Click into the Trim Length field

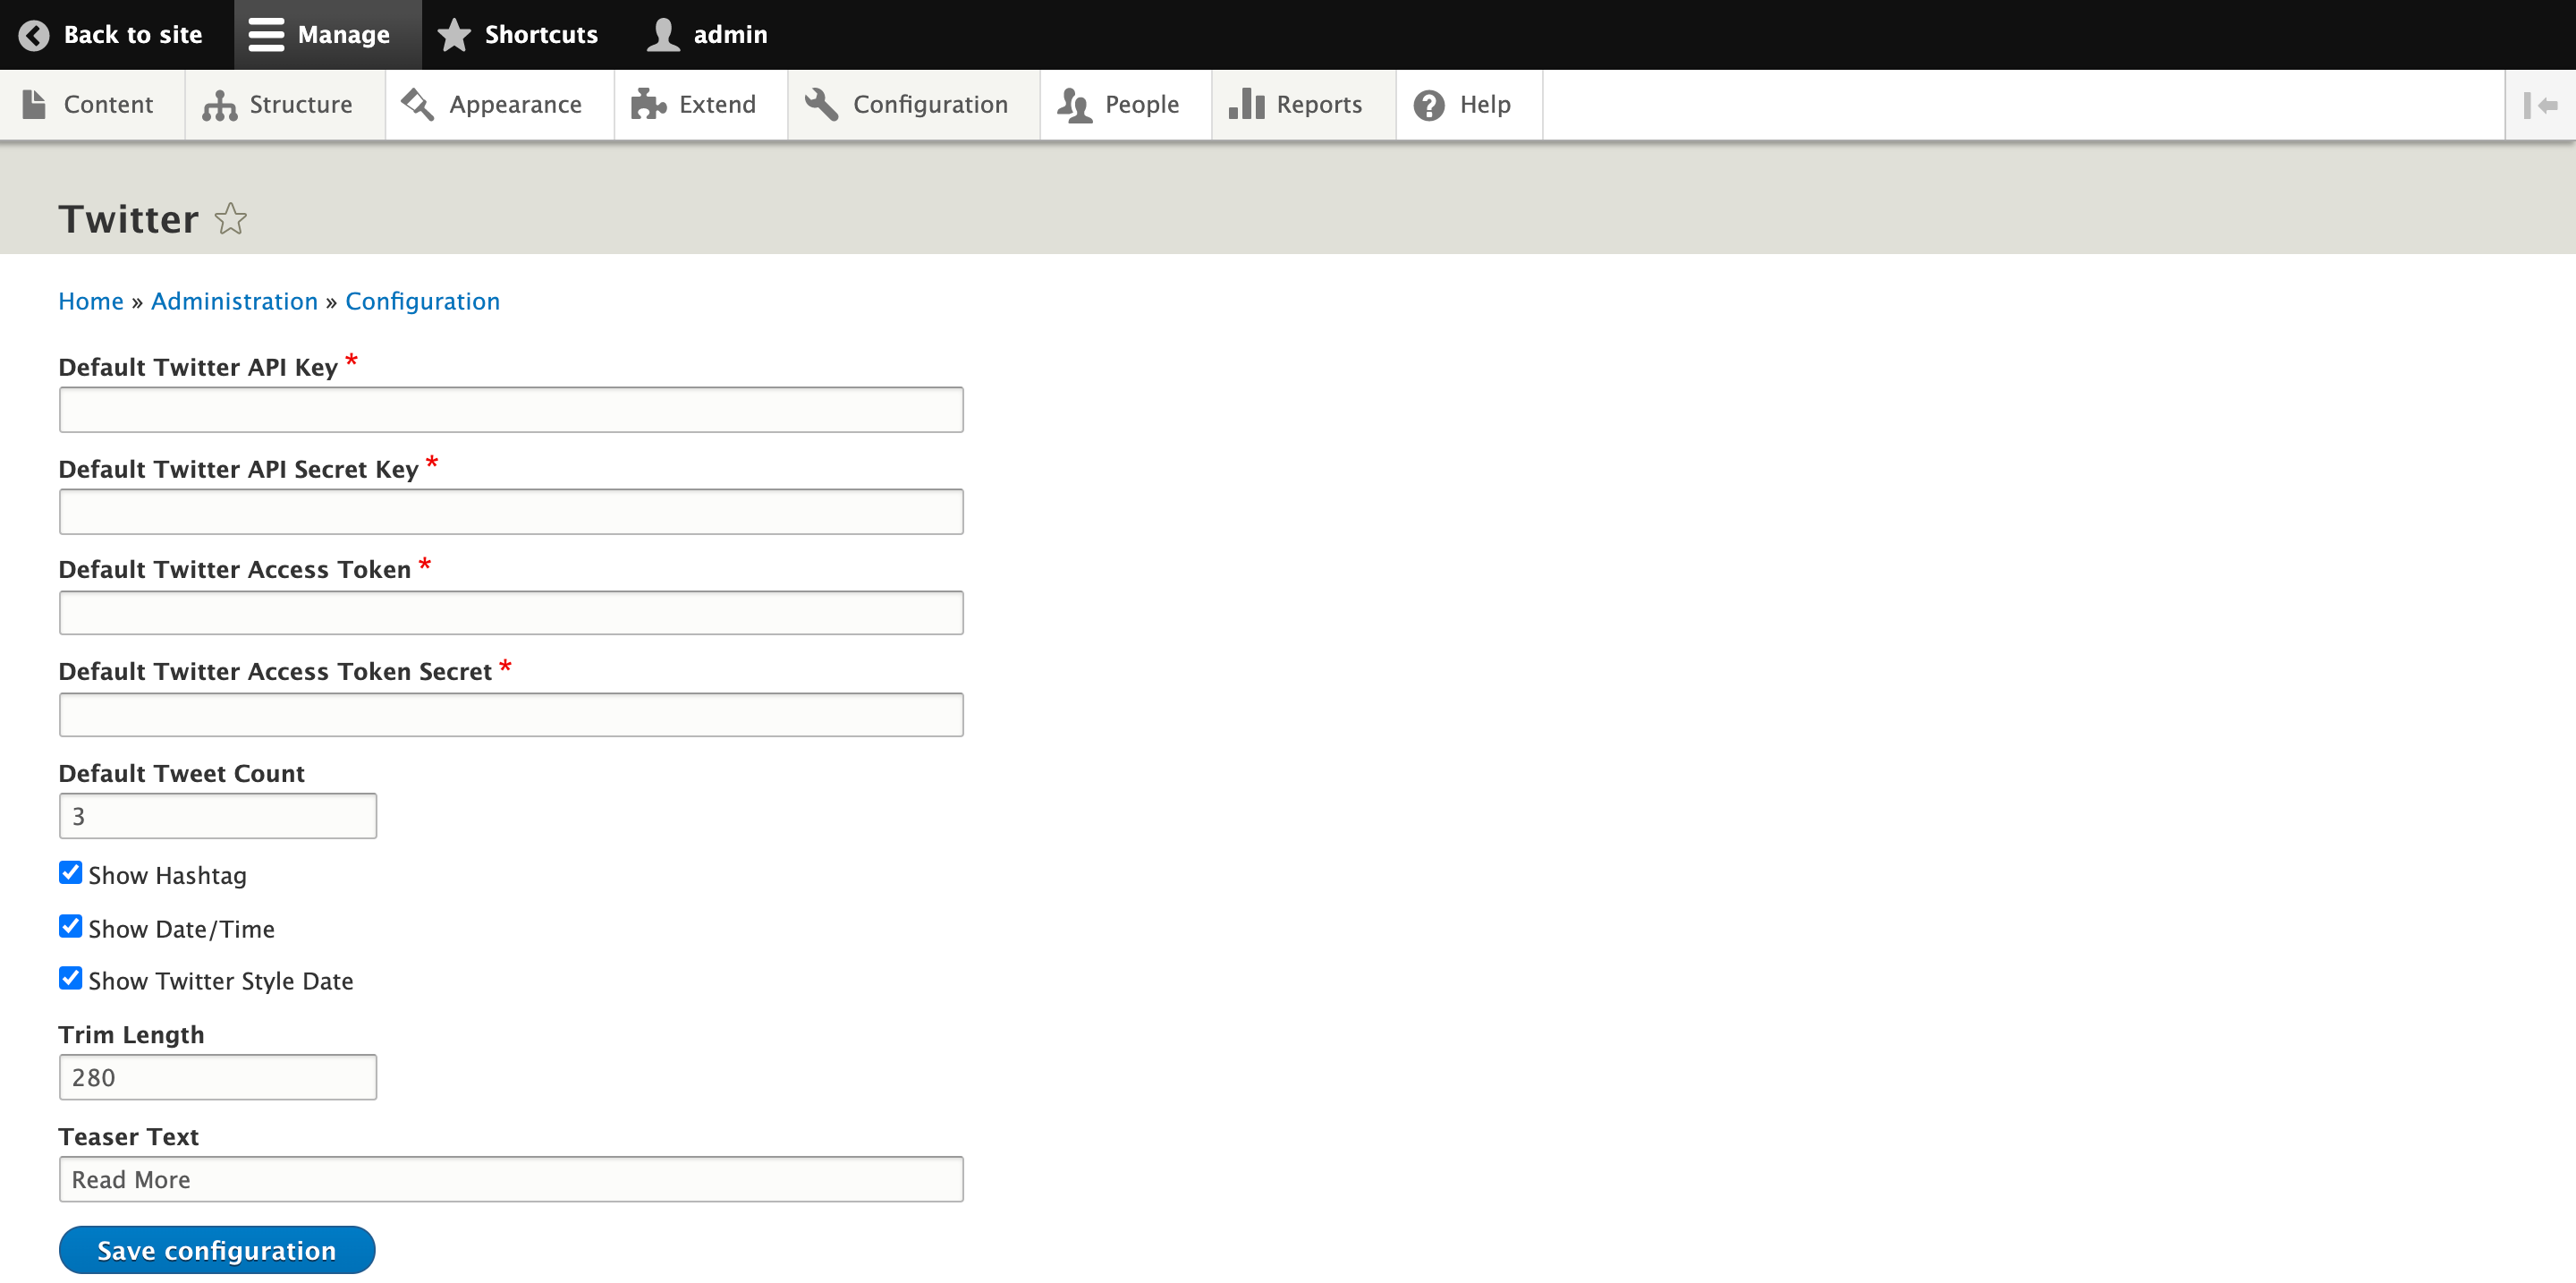tap(218, 1077)
